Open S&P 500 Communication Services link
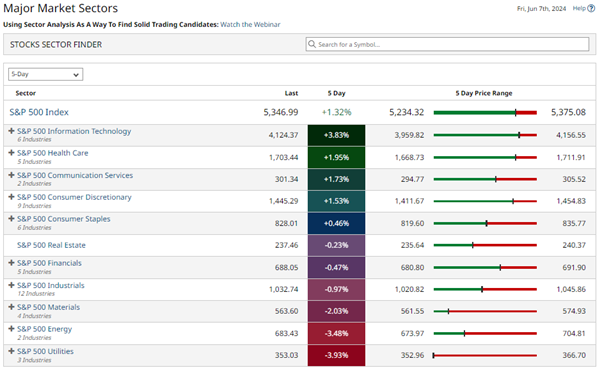This screenshot has height=368, width=602. pos(75,175)
